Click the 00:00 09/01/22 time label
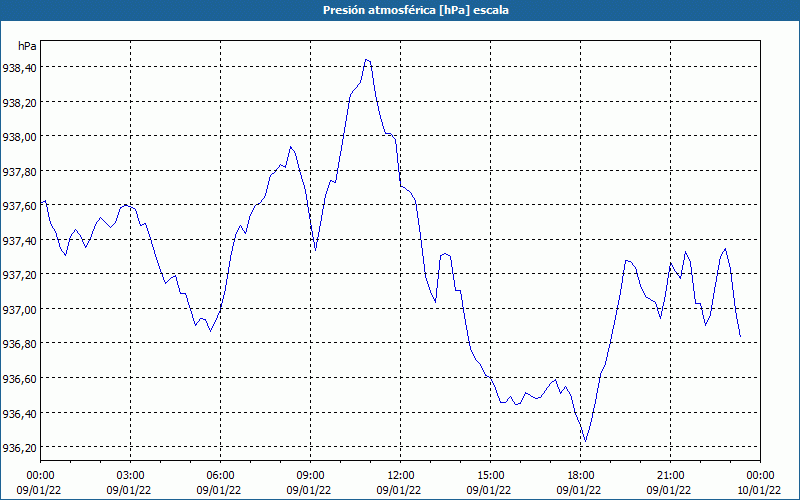Screen dimensions: 800x500 coord(39,483)
